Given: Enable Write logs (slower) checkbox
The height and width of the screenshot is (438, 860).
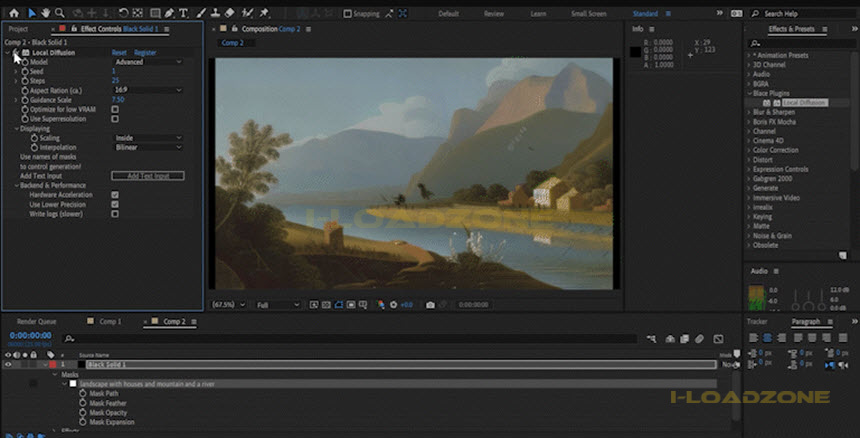Looking at the screenshot, I should pyautogui.click(x=115, y=214).
